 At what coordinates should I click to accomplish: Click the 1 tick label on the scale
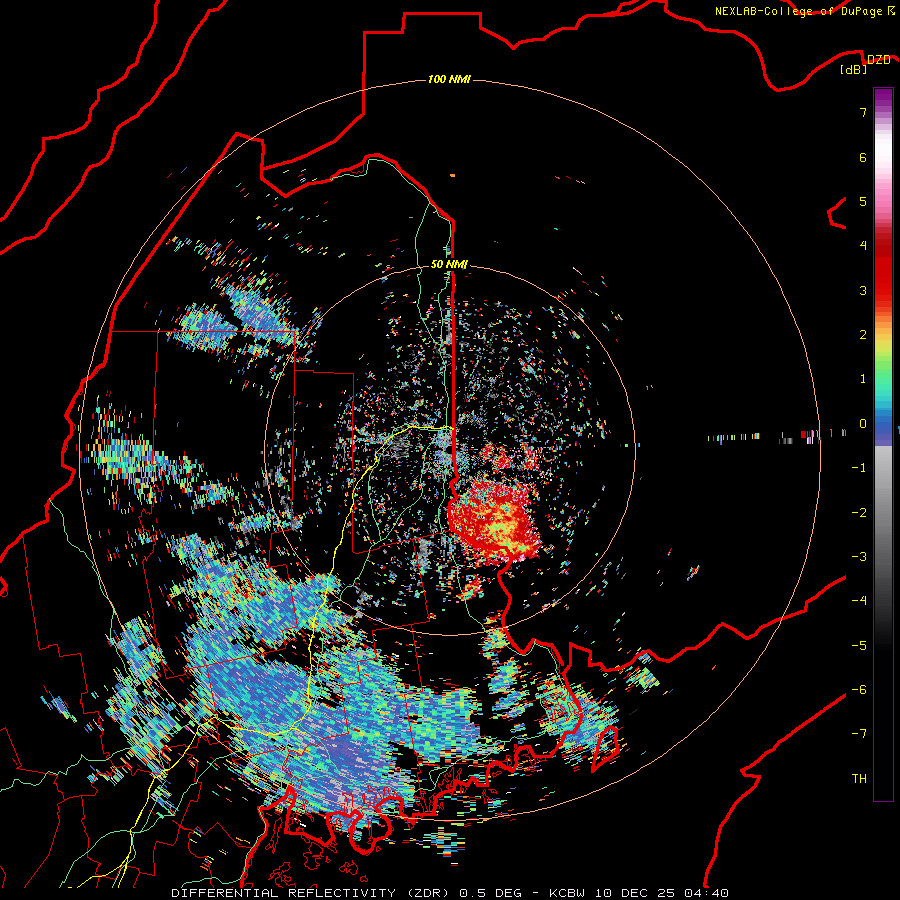[x=863, y=379]
